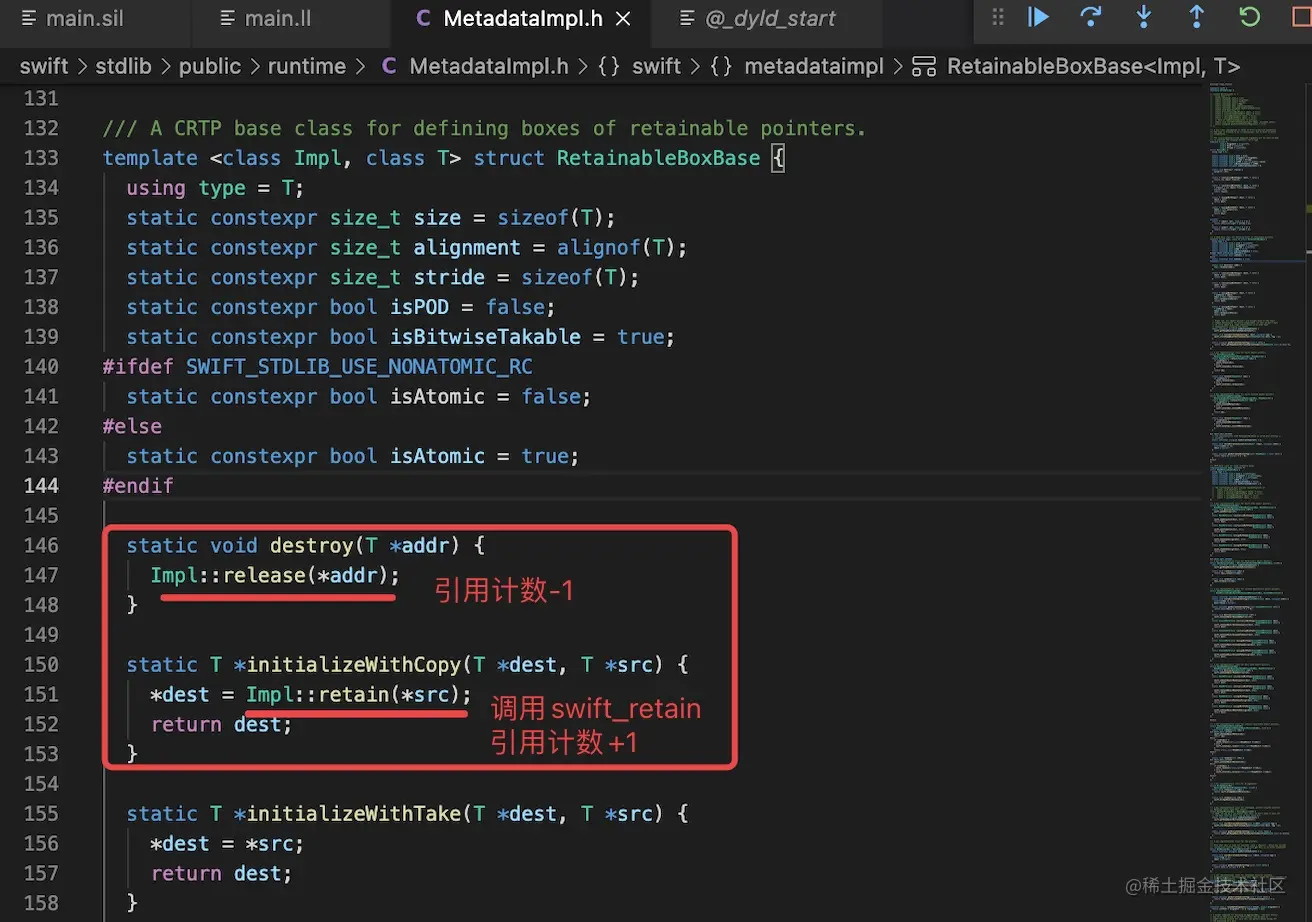Image resolution: width=1312 pixels, height=922 pixels.
Task: Click 'using type = T;' on line 134
Action: coord(215,188)
